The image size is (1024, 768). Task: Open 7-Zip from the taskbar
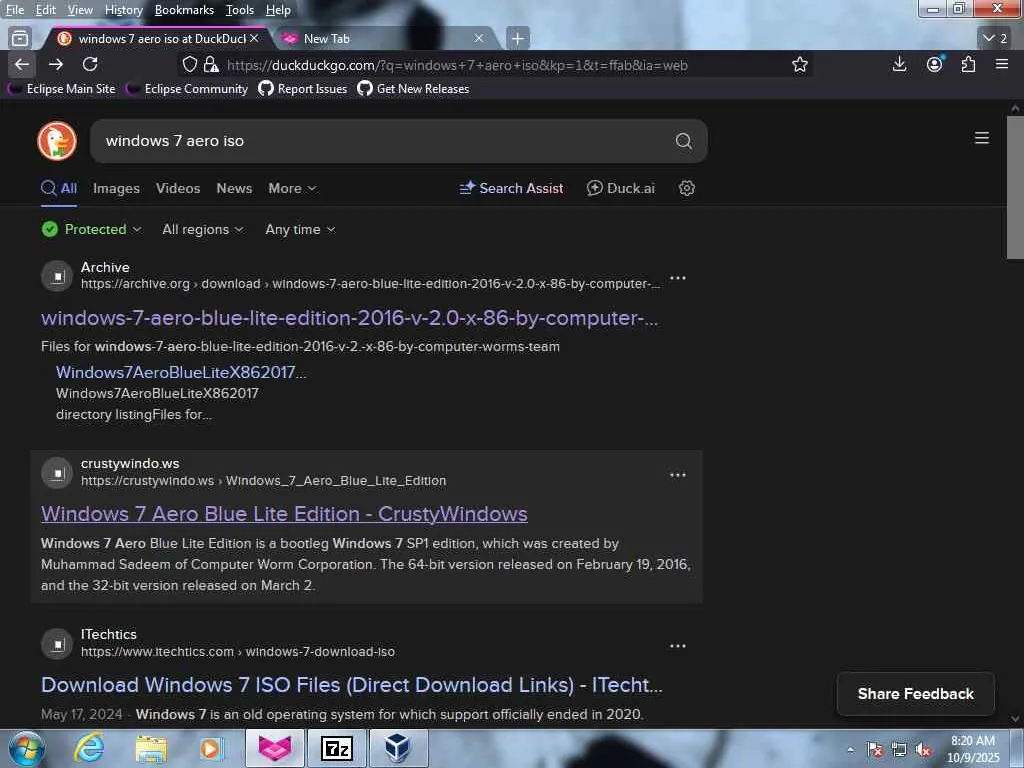336,748
